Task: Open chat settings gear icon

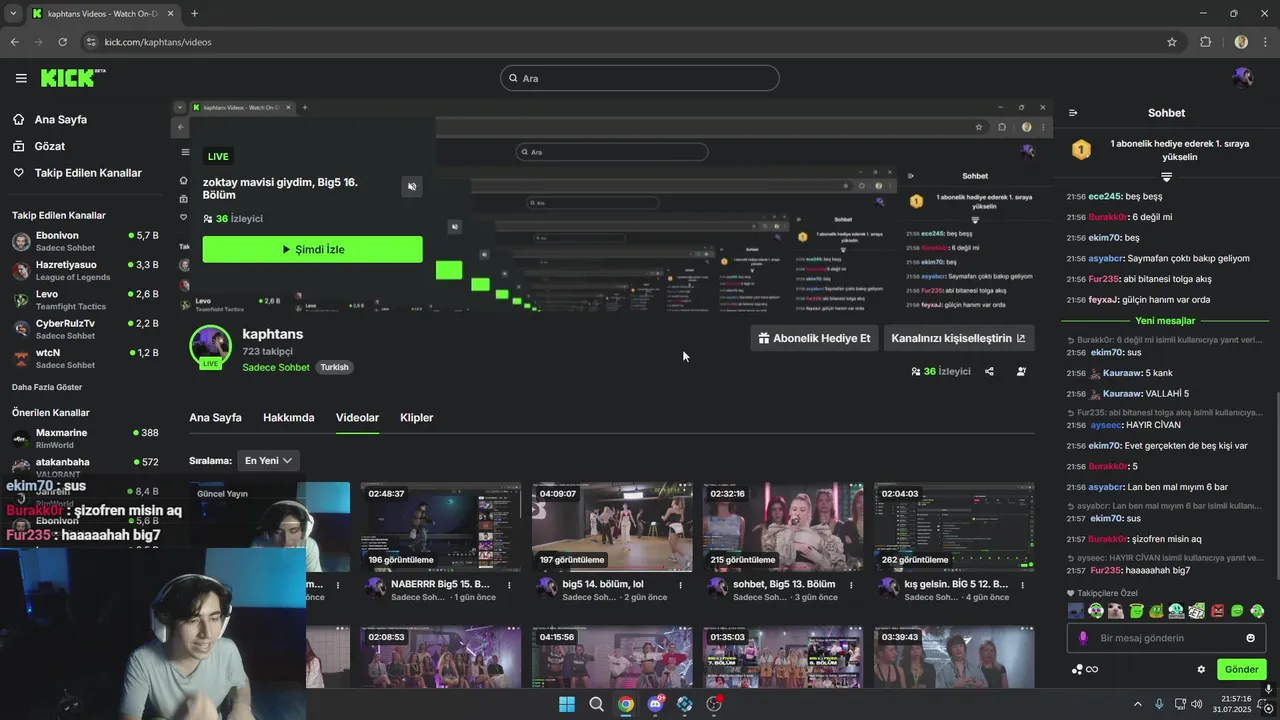Action: (x=1201, y=669)
